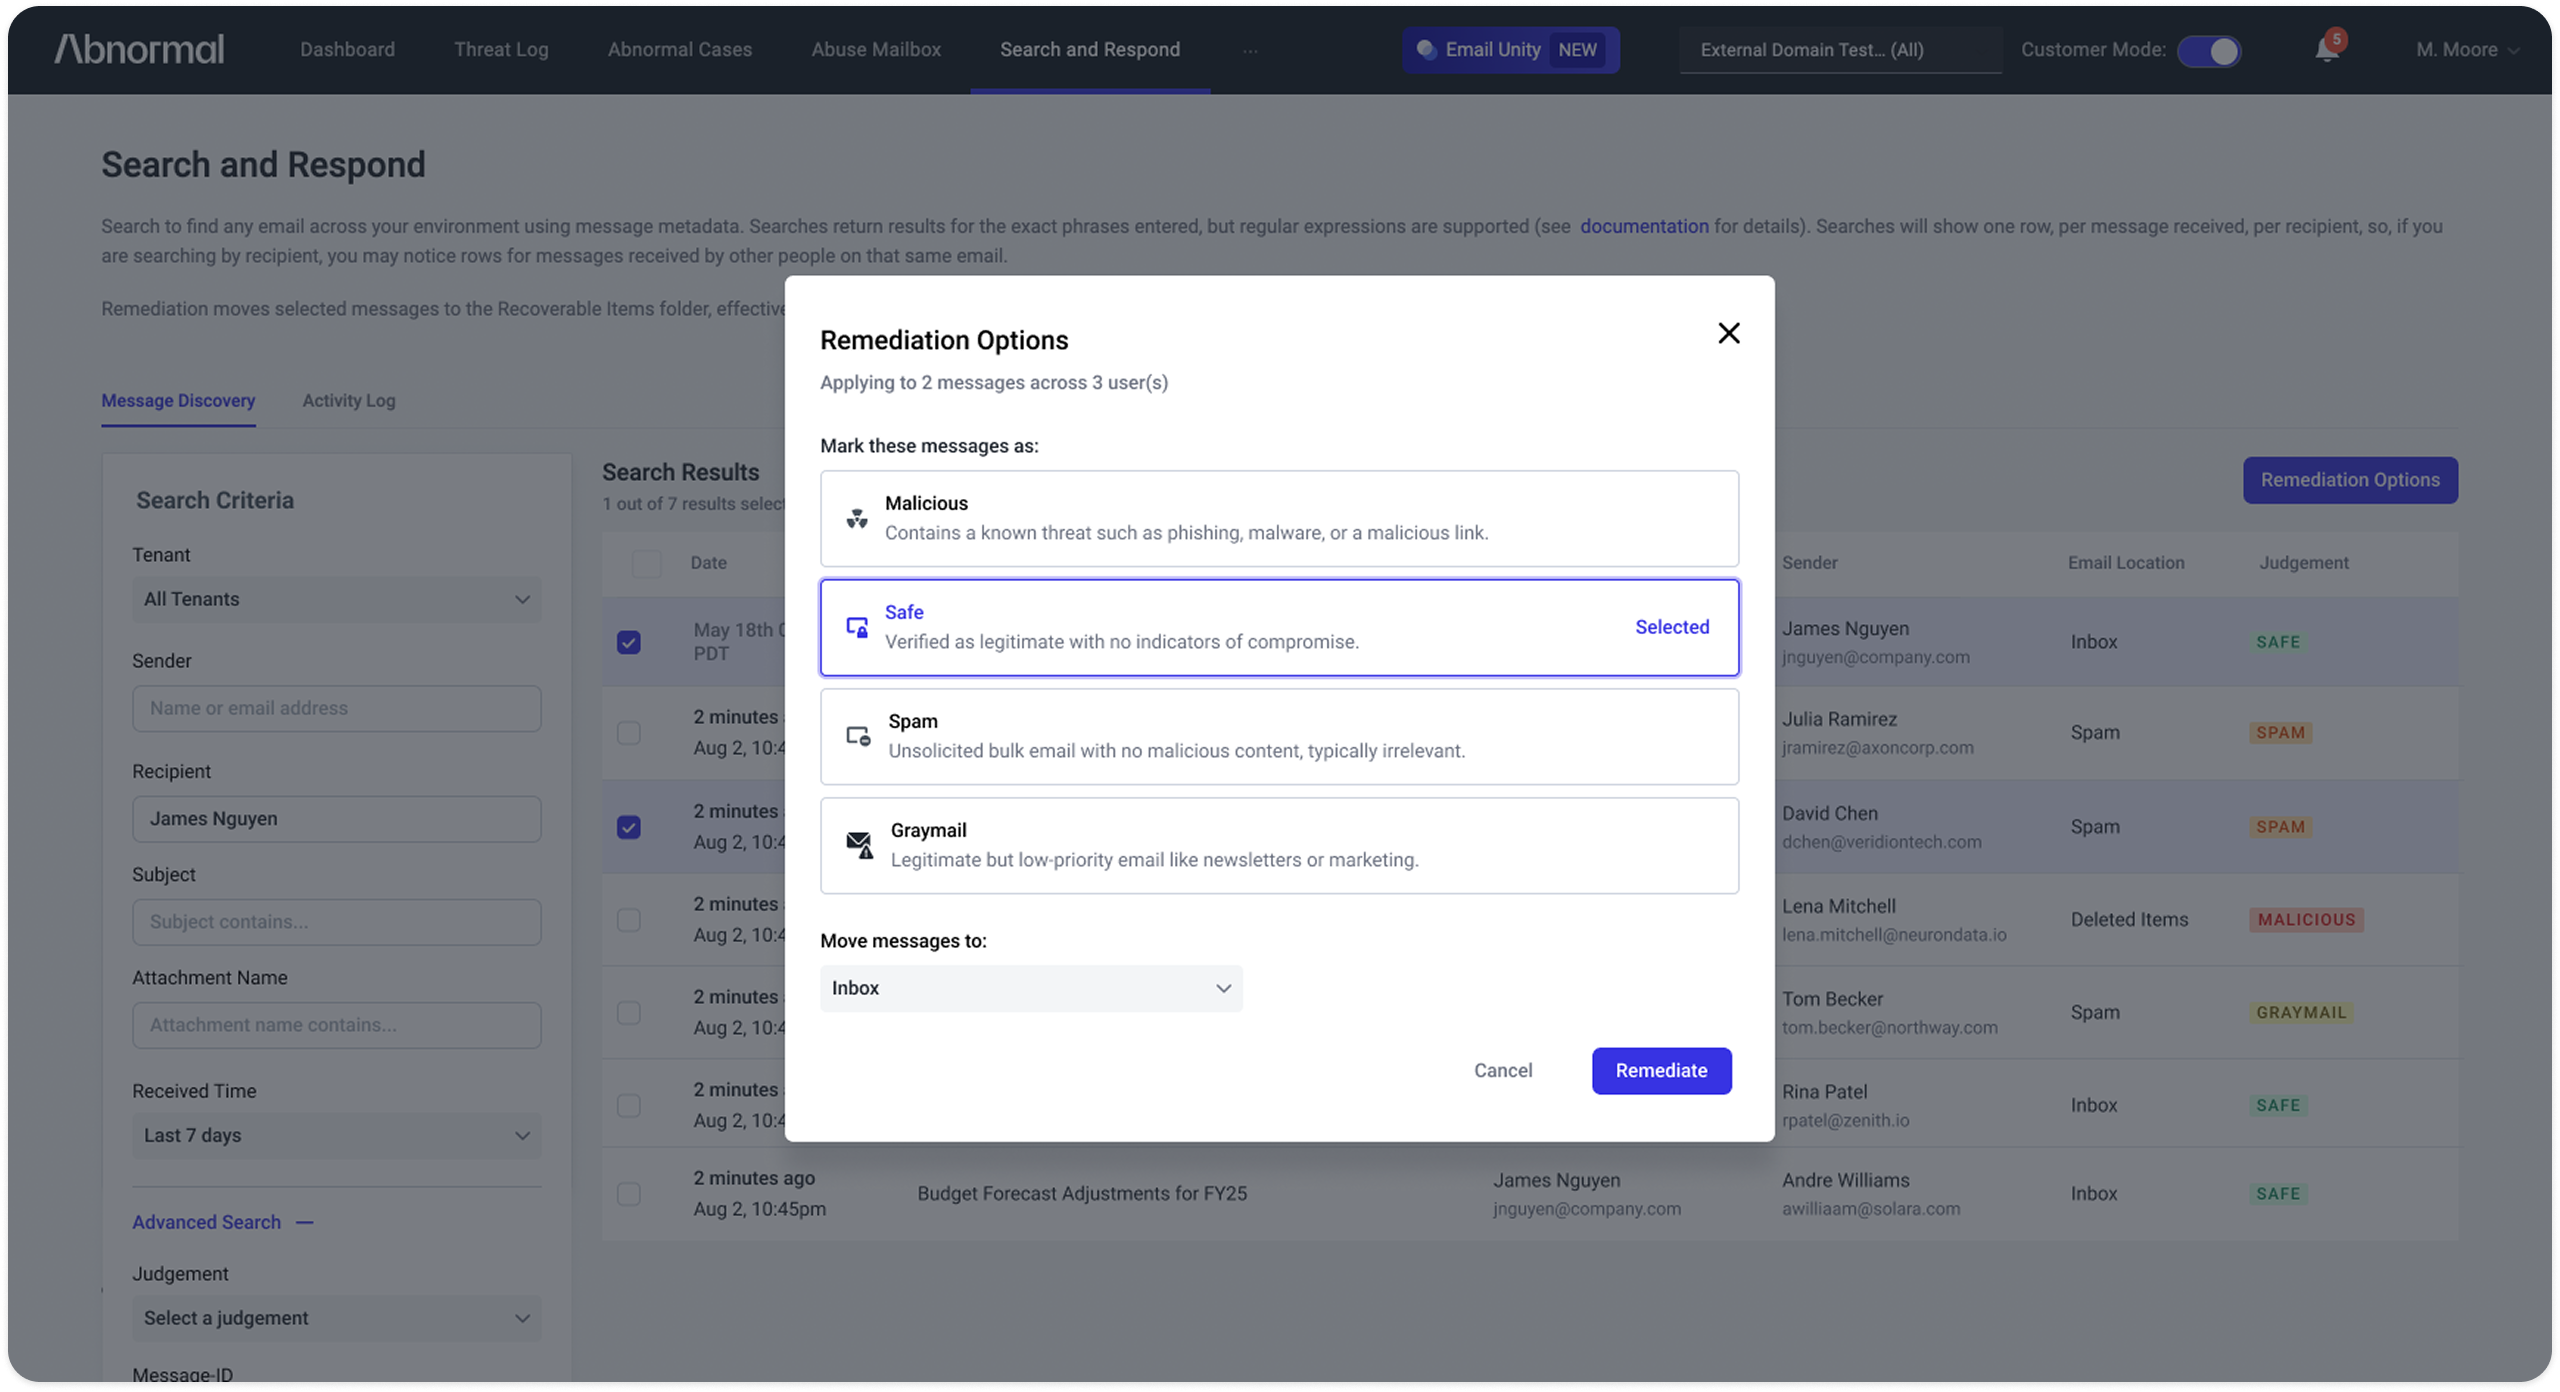Click the Sender input field
Screen dimensions: 2560x1392
point(337,708)
